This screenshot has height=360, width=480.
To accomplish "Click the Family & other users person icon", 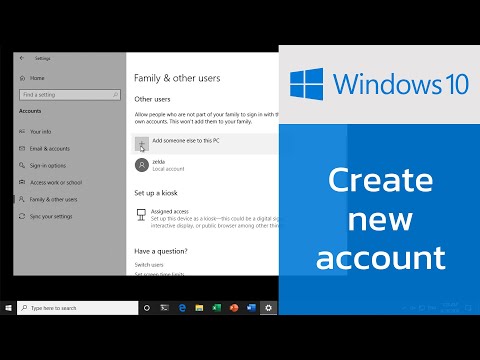I will click(x=22, y=199).
